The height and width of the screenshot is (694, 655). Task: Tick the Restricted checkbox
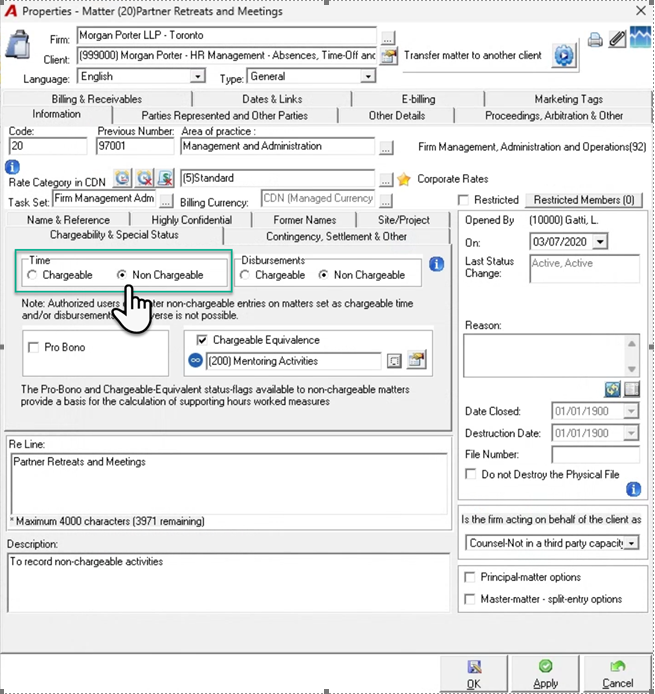pyautogui.click(x=463, y=200)
